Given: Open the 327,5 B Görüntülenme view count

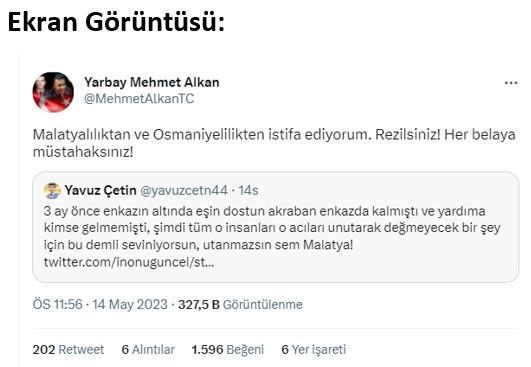Looking at the screenshot, I should [240, 304].
